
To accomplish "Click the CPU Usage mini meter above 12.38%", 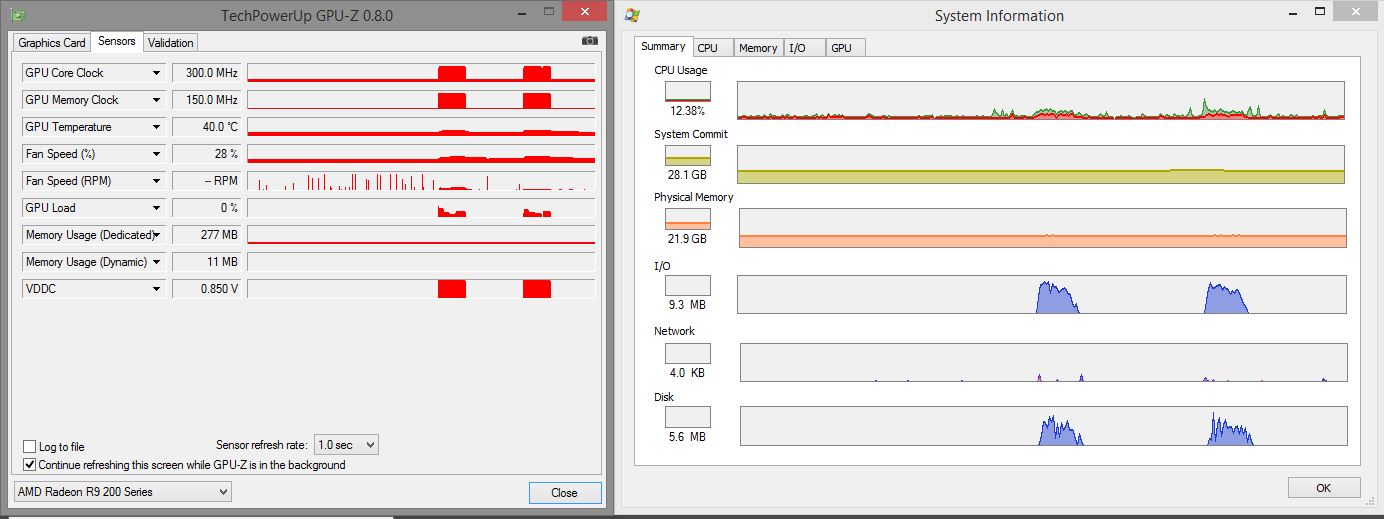I will click(x=688, y=92).
